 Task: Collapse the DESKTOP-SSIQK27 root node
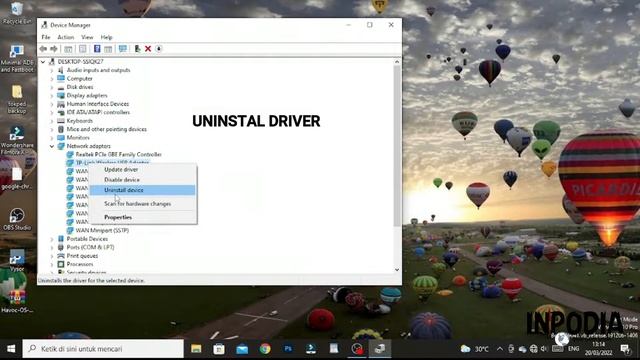click(x=43, y=62)
